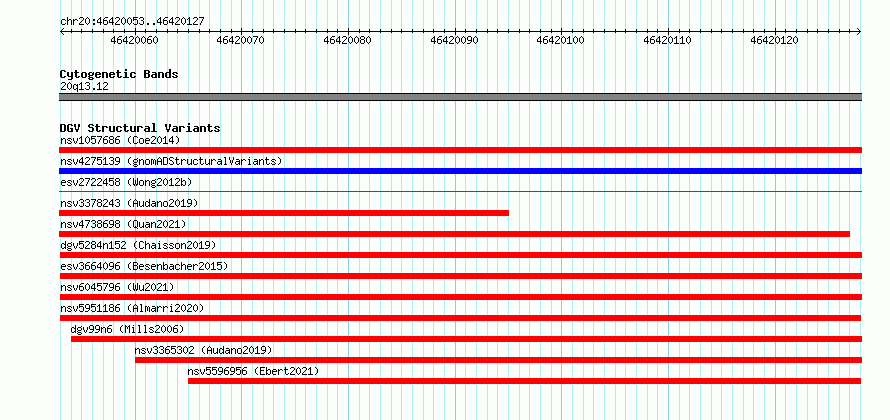890x420 pixels.
Task: Click ruler position 46420090
Action: click(455, 40)
